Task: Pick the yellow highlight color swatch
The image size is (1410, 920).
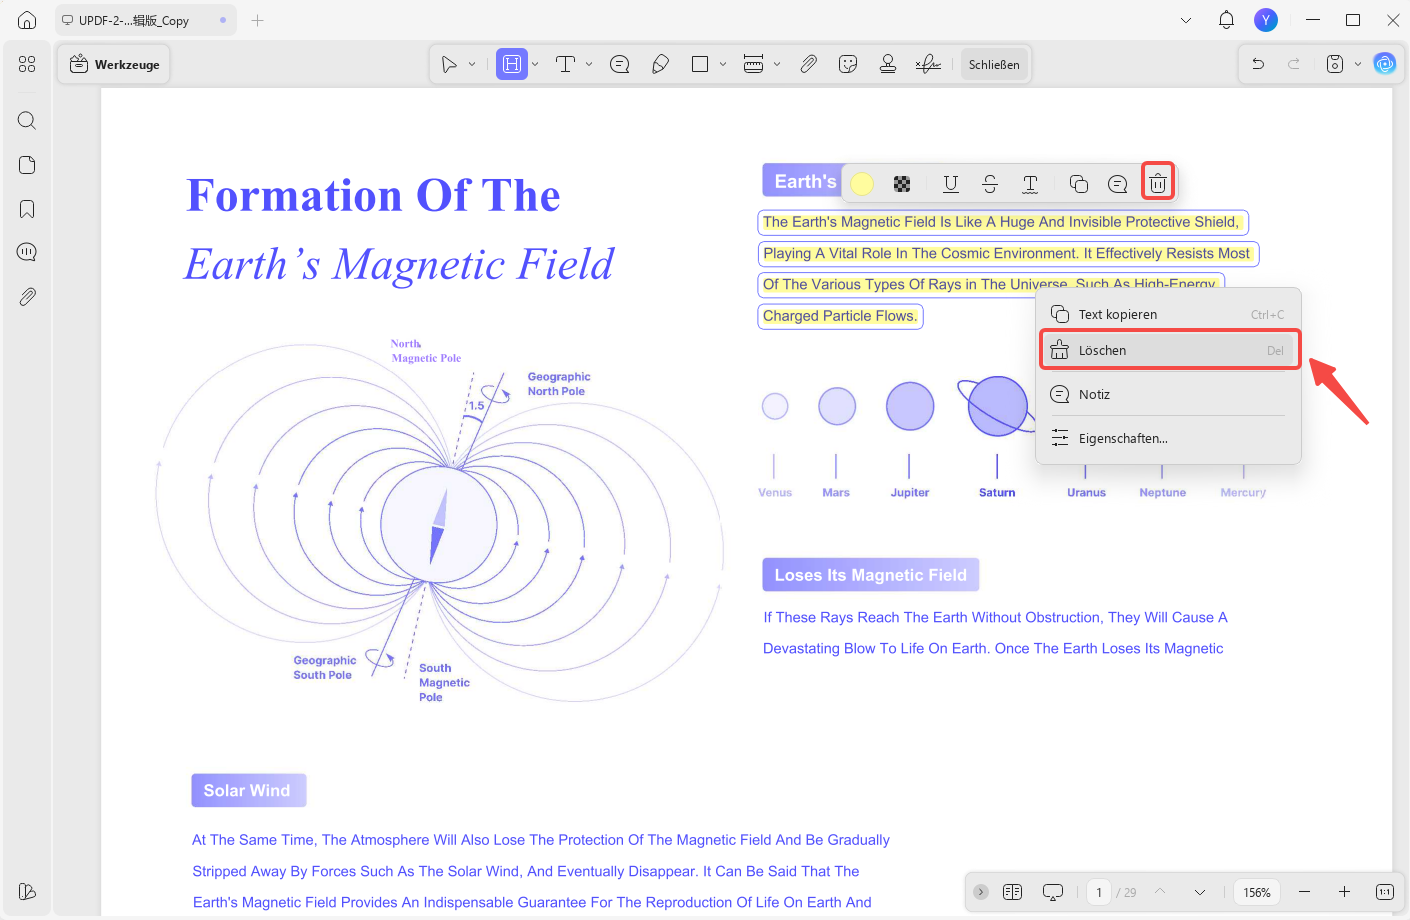Action: click(862, 183)
